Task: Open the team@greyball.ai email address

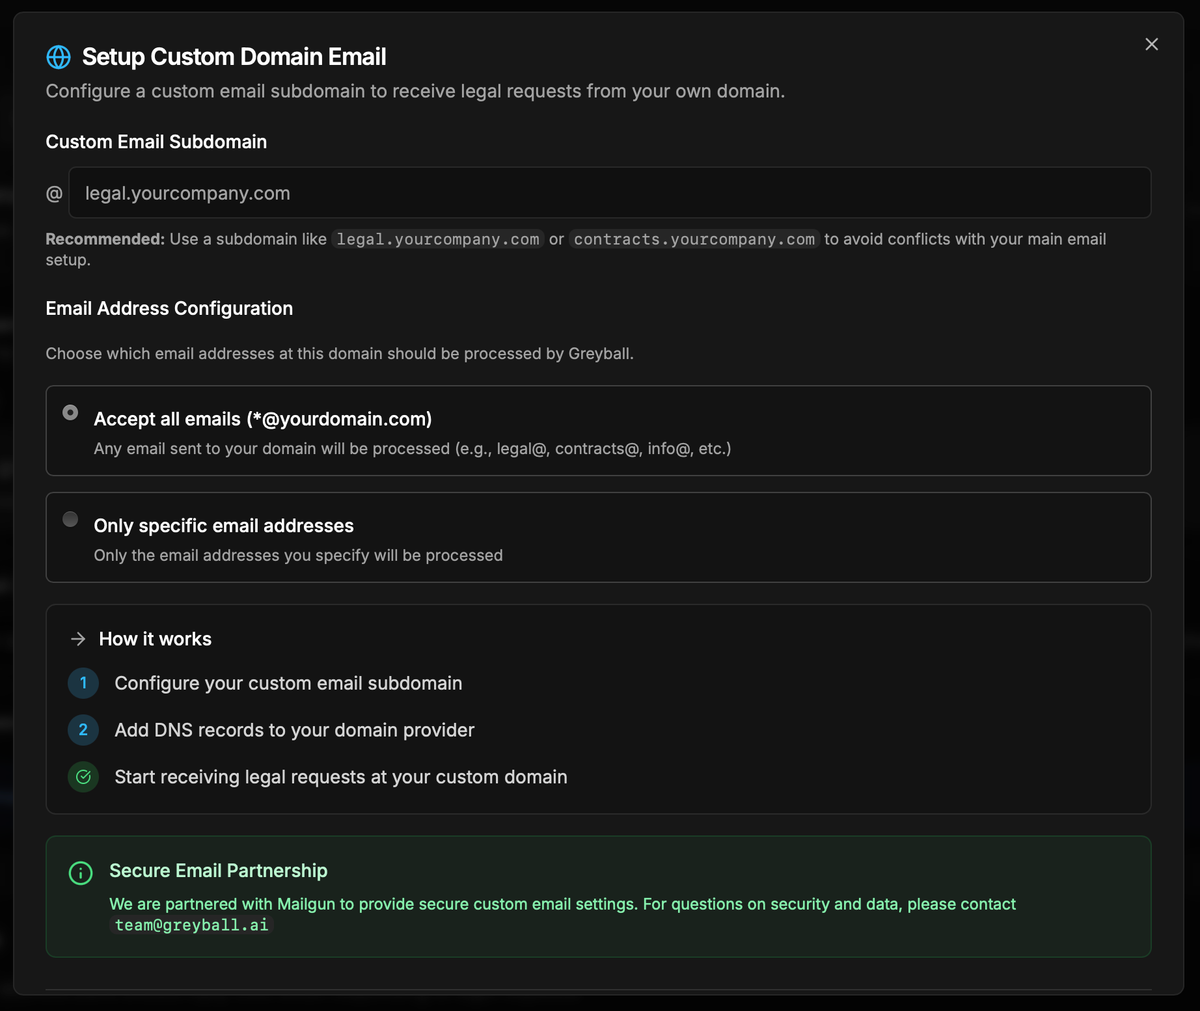Action: [x=191, y=925]
